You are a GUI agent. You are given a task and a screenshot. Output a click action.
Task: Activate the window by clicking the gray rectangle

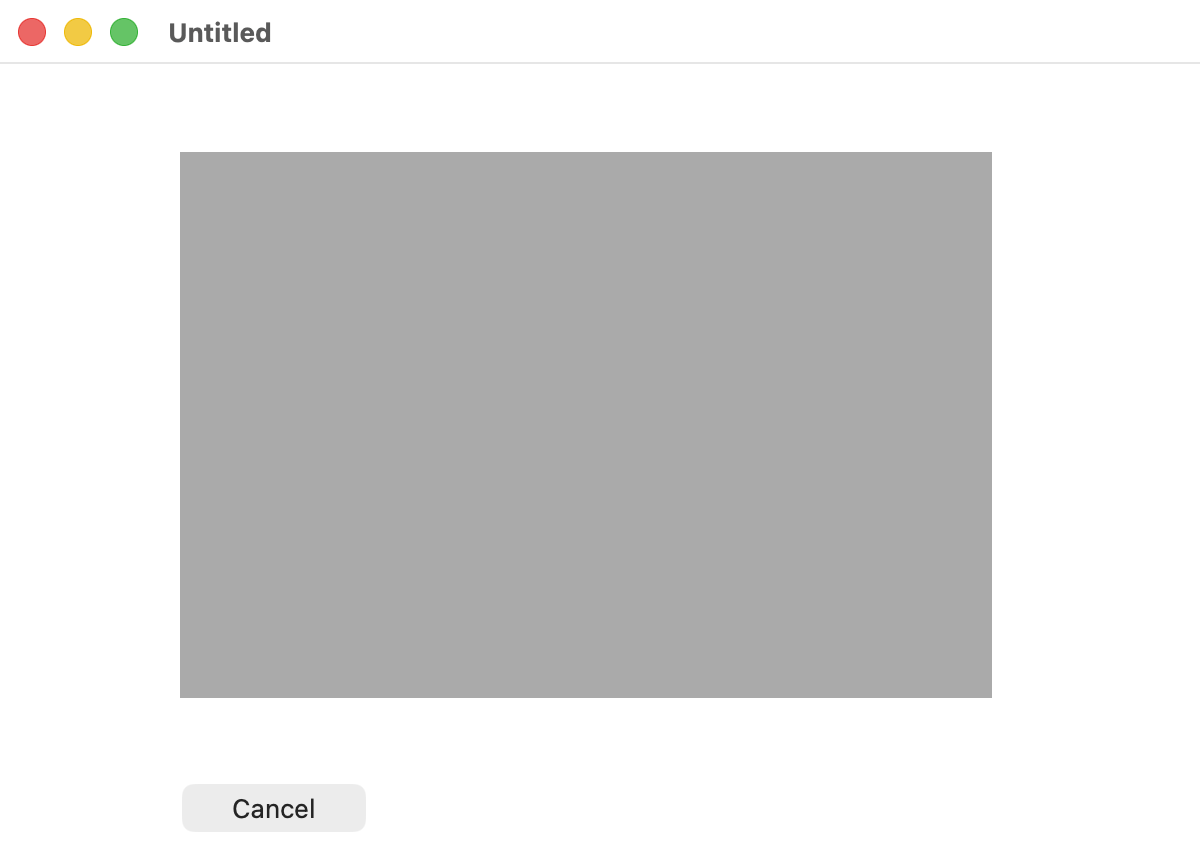586,425
